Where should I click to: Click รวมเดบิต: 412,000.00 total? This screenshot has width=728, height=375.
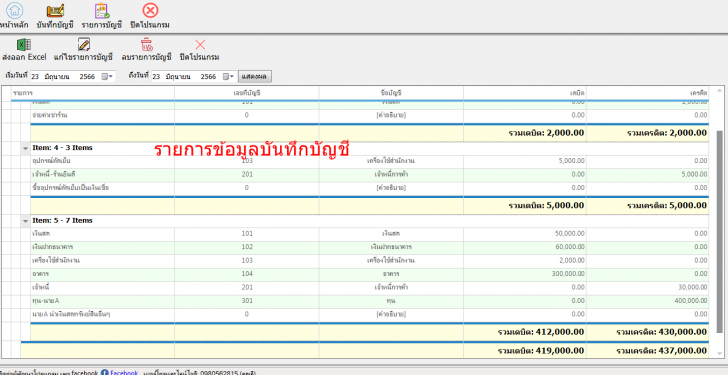(x=541, y=332)
